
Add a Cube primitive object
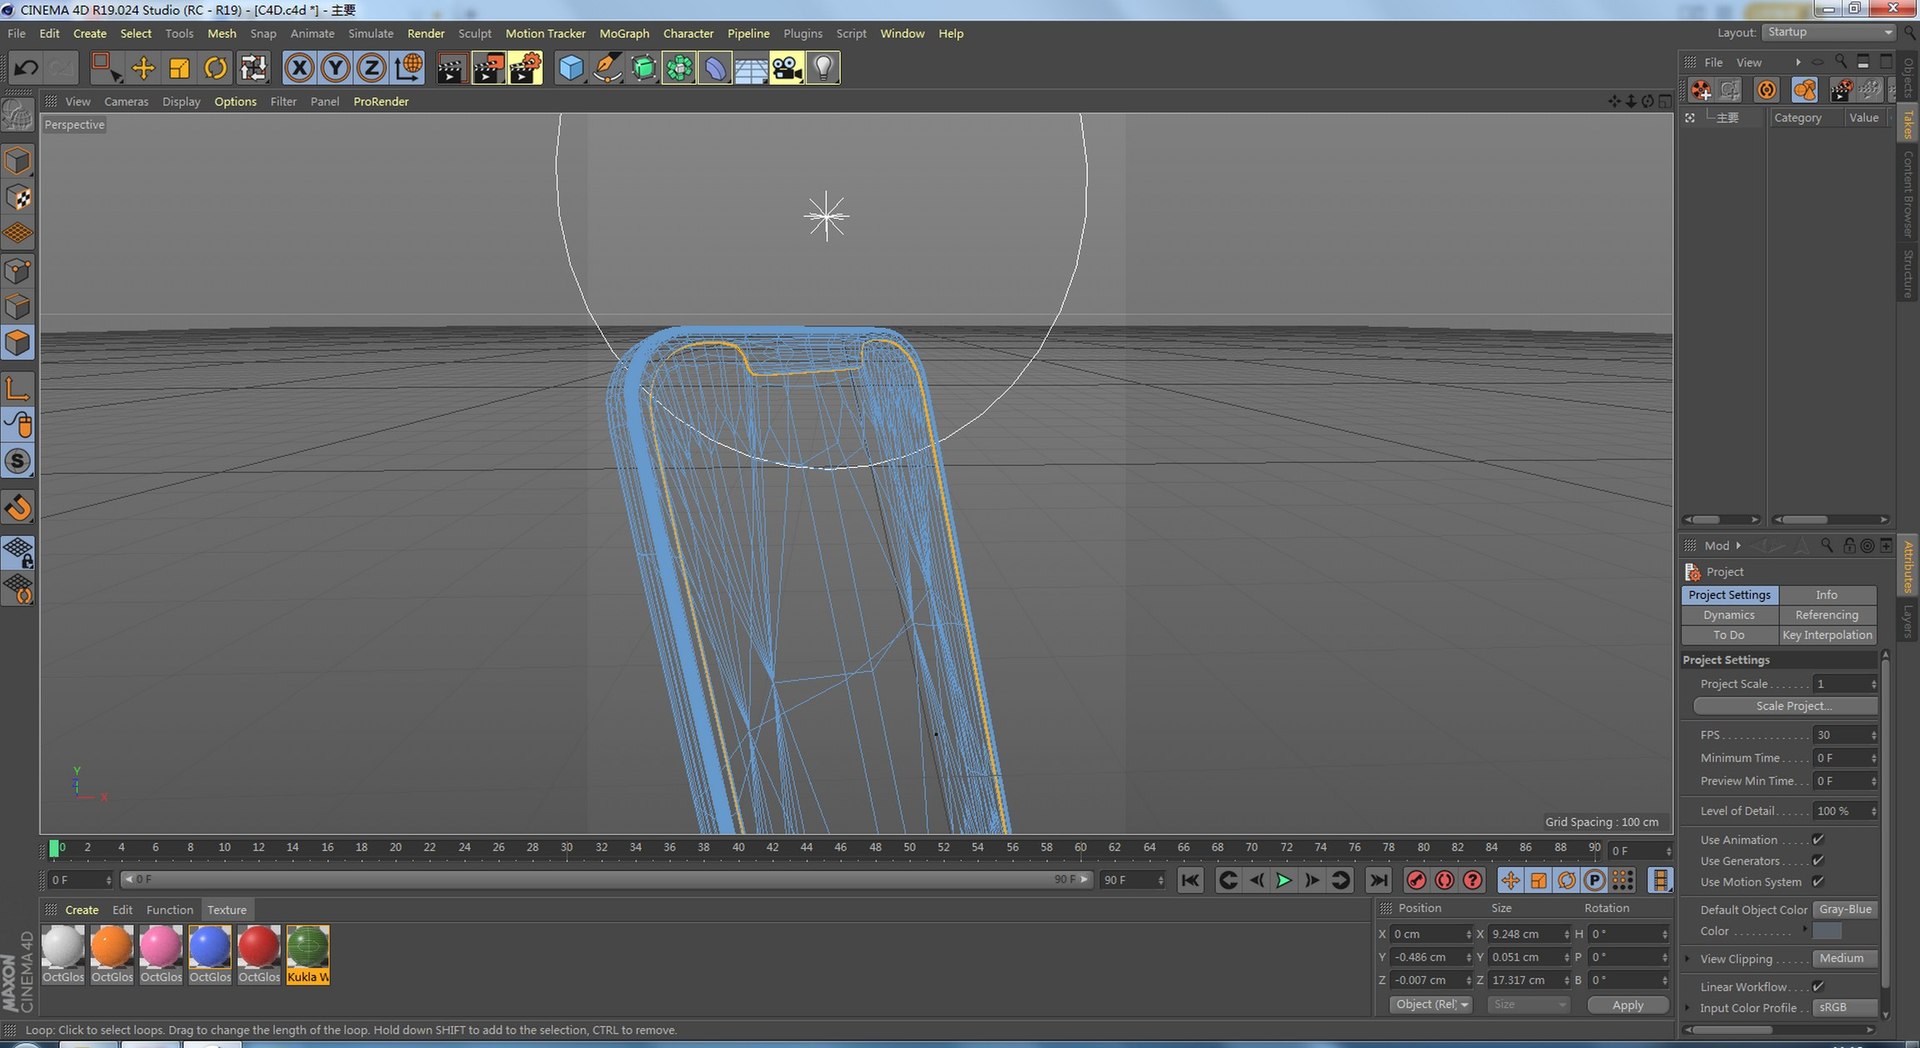tap(571, 68)
